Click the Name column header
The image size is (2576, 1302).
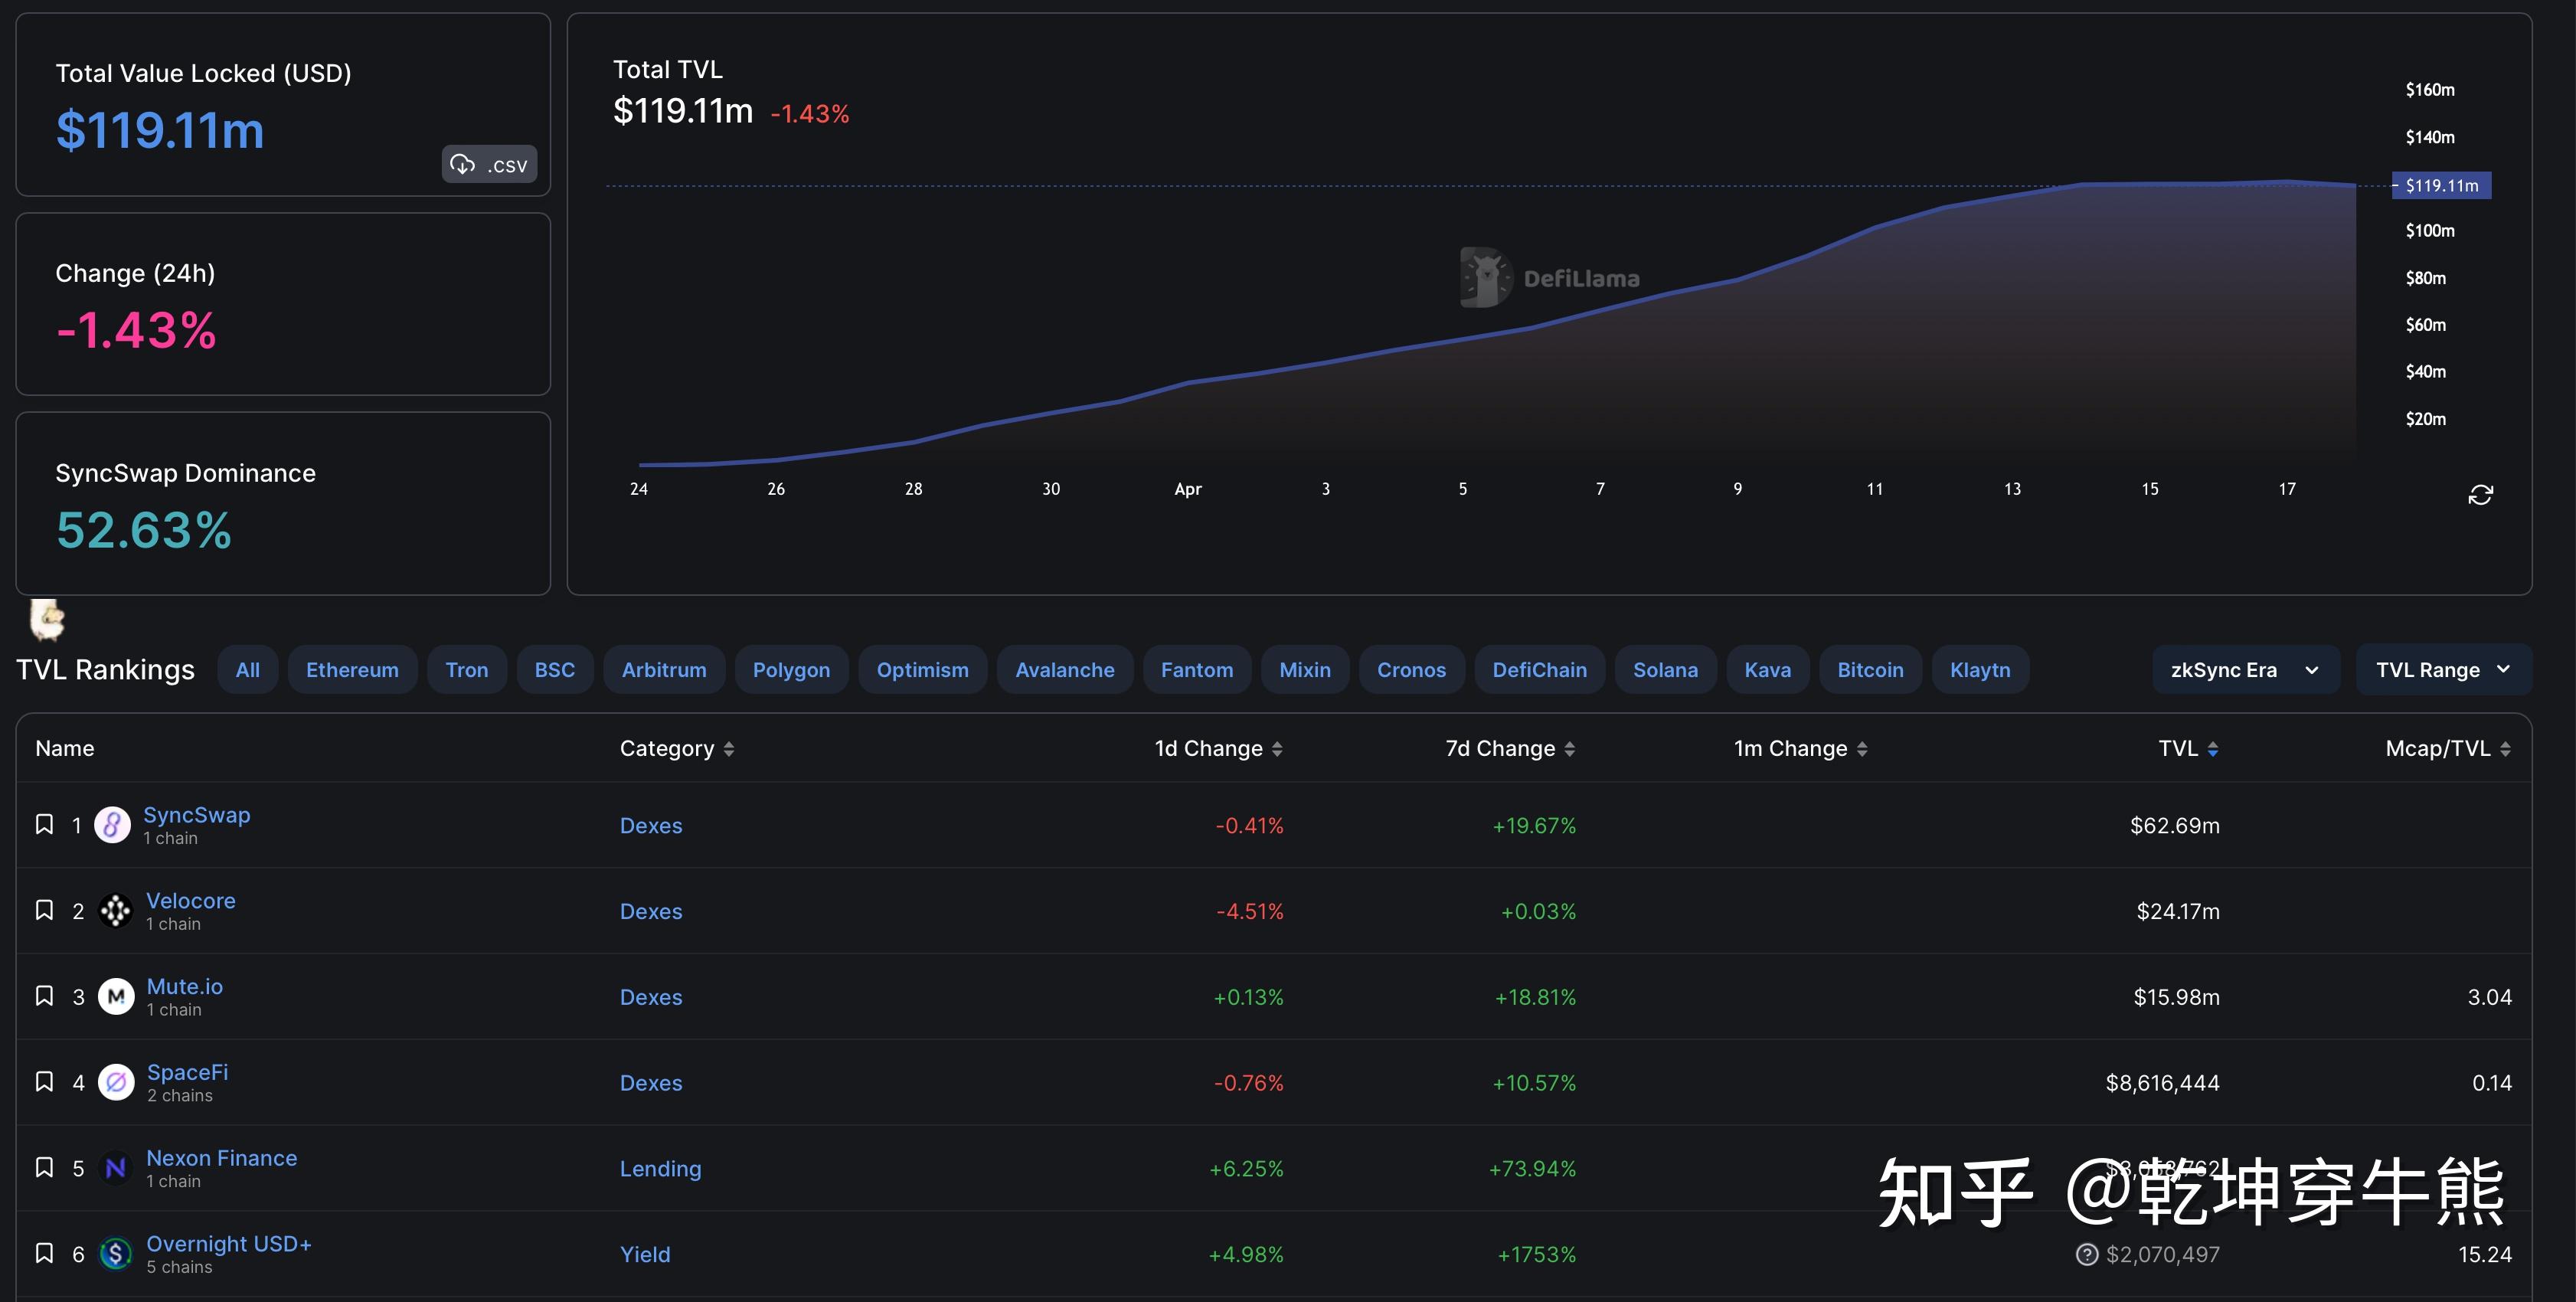65,749
